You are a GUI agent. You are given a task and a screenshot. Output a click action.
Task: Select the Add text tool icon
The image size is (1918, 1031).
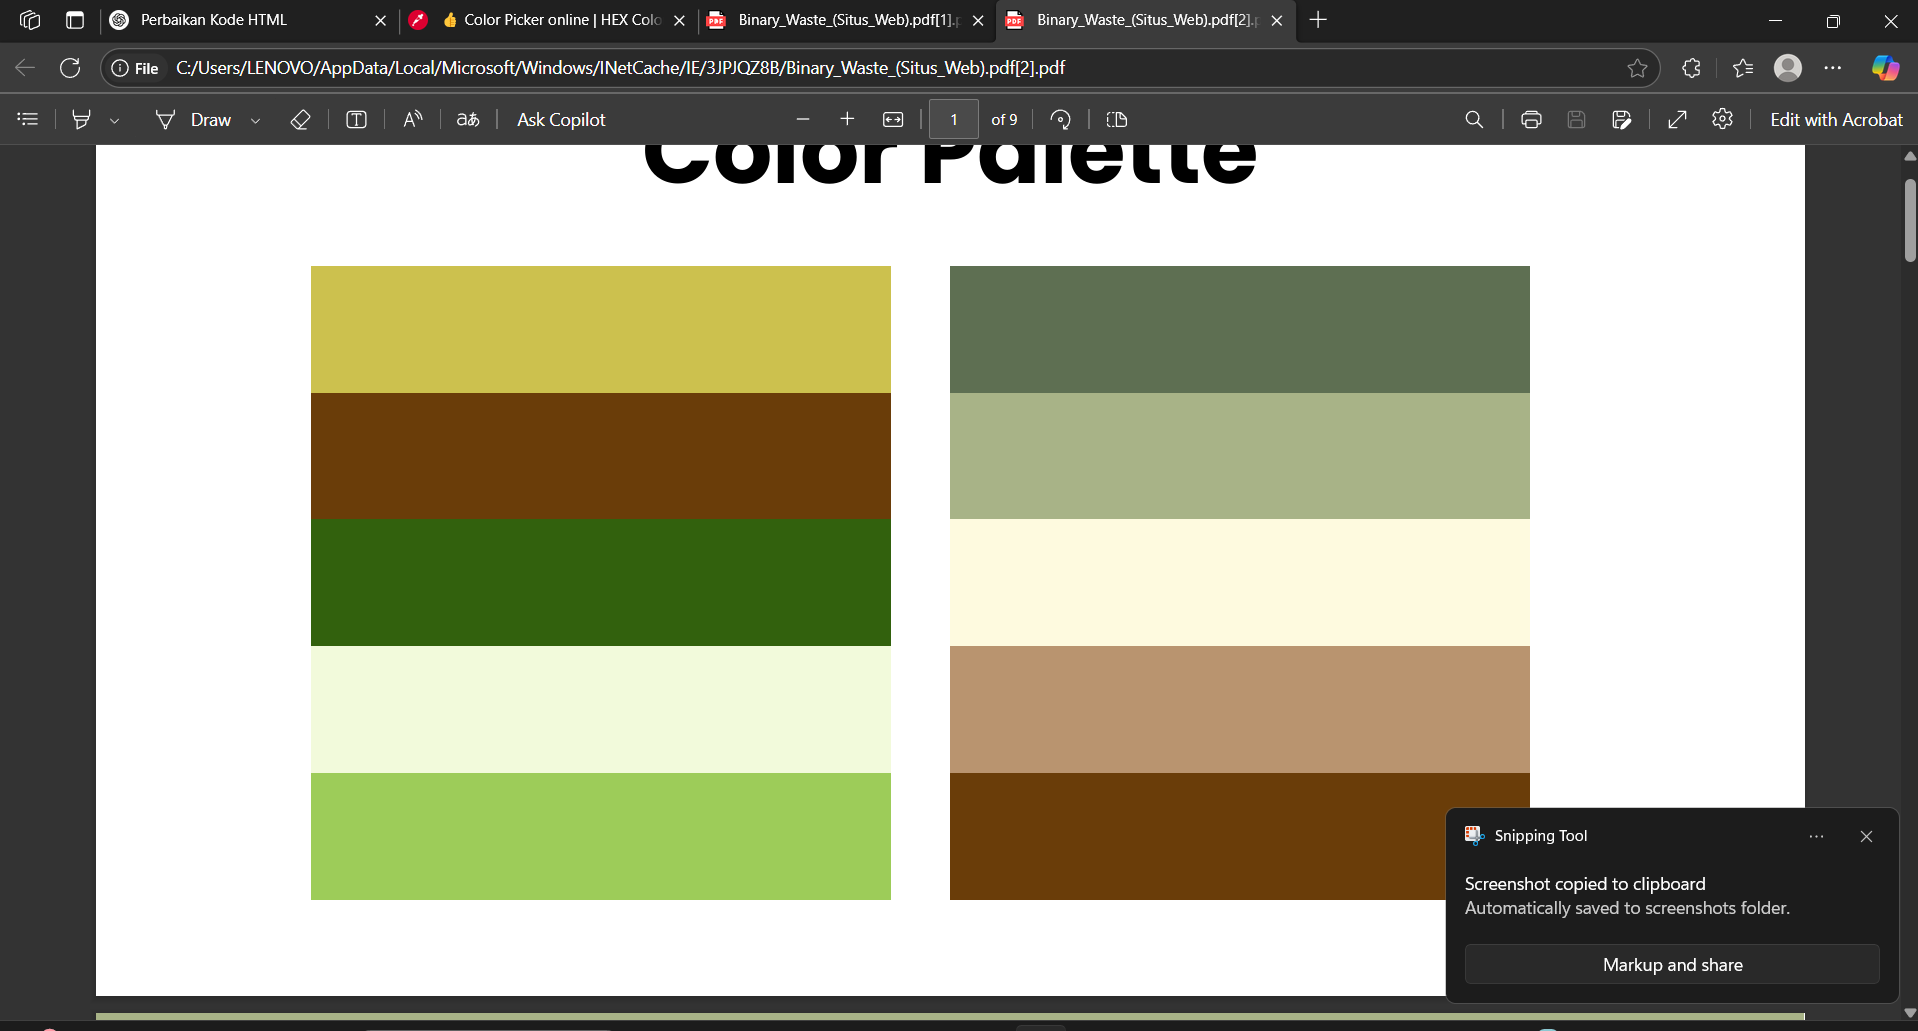[356, 120]
